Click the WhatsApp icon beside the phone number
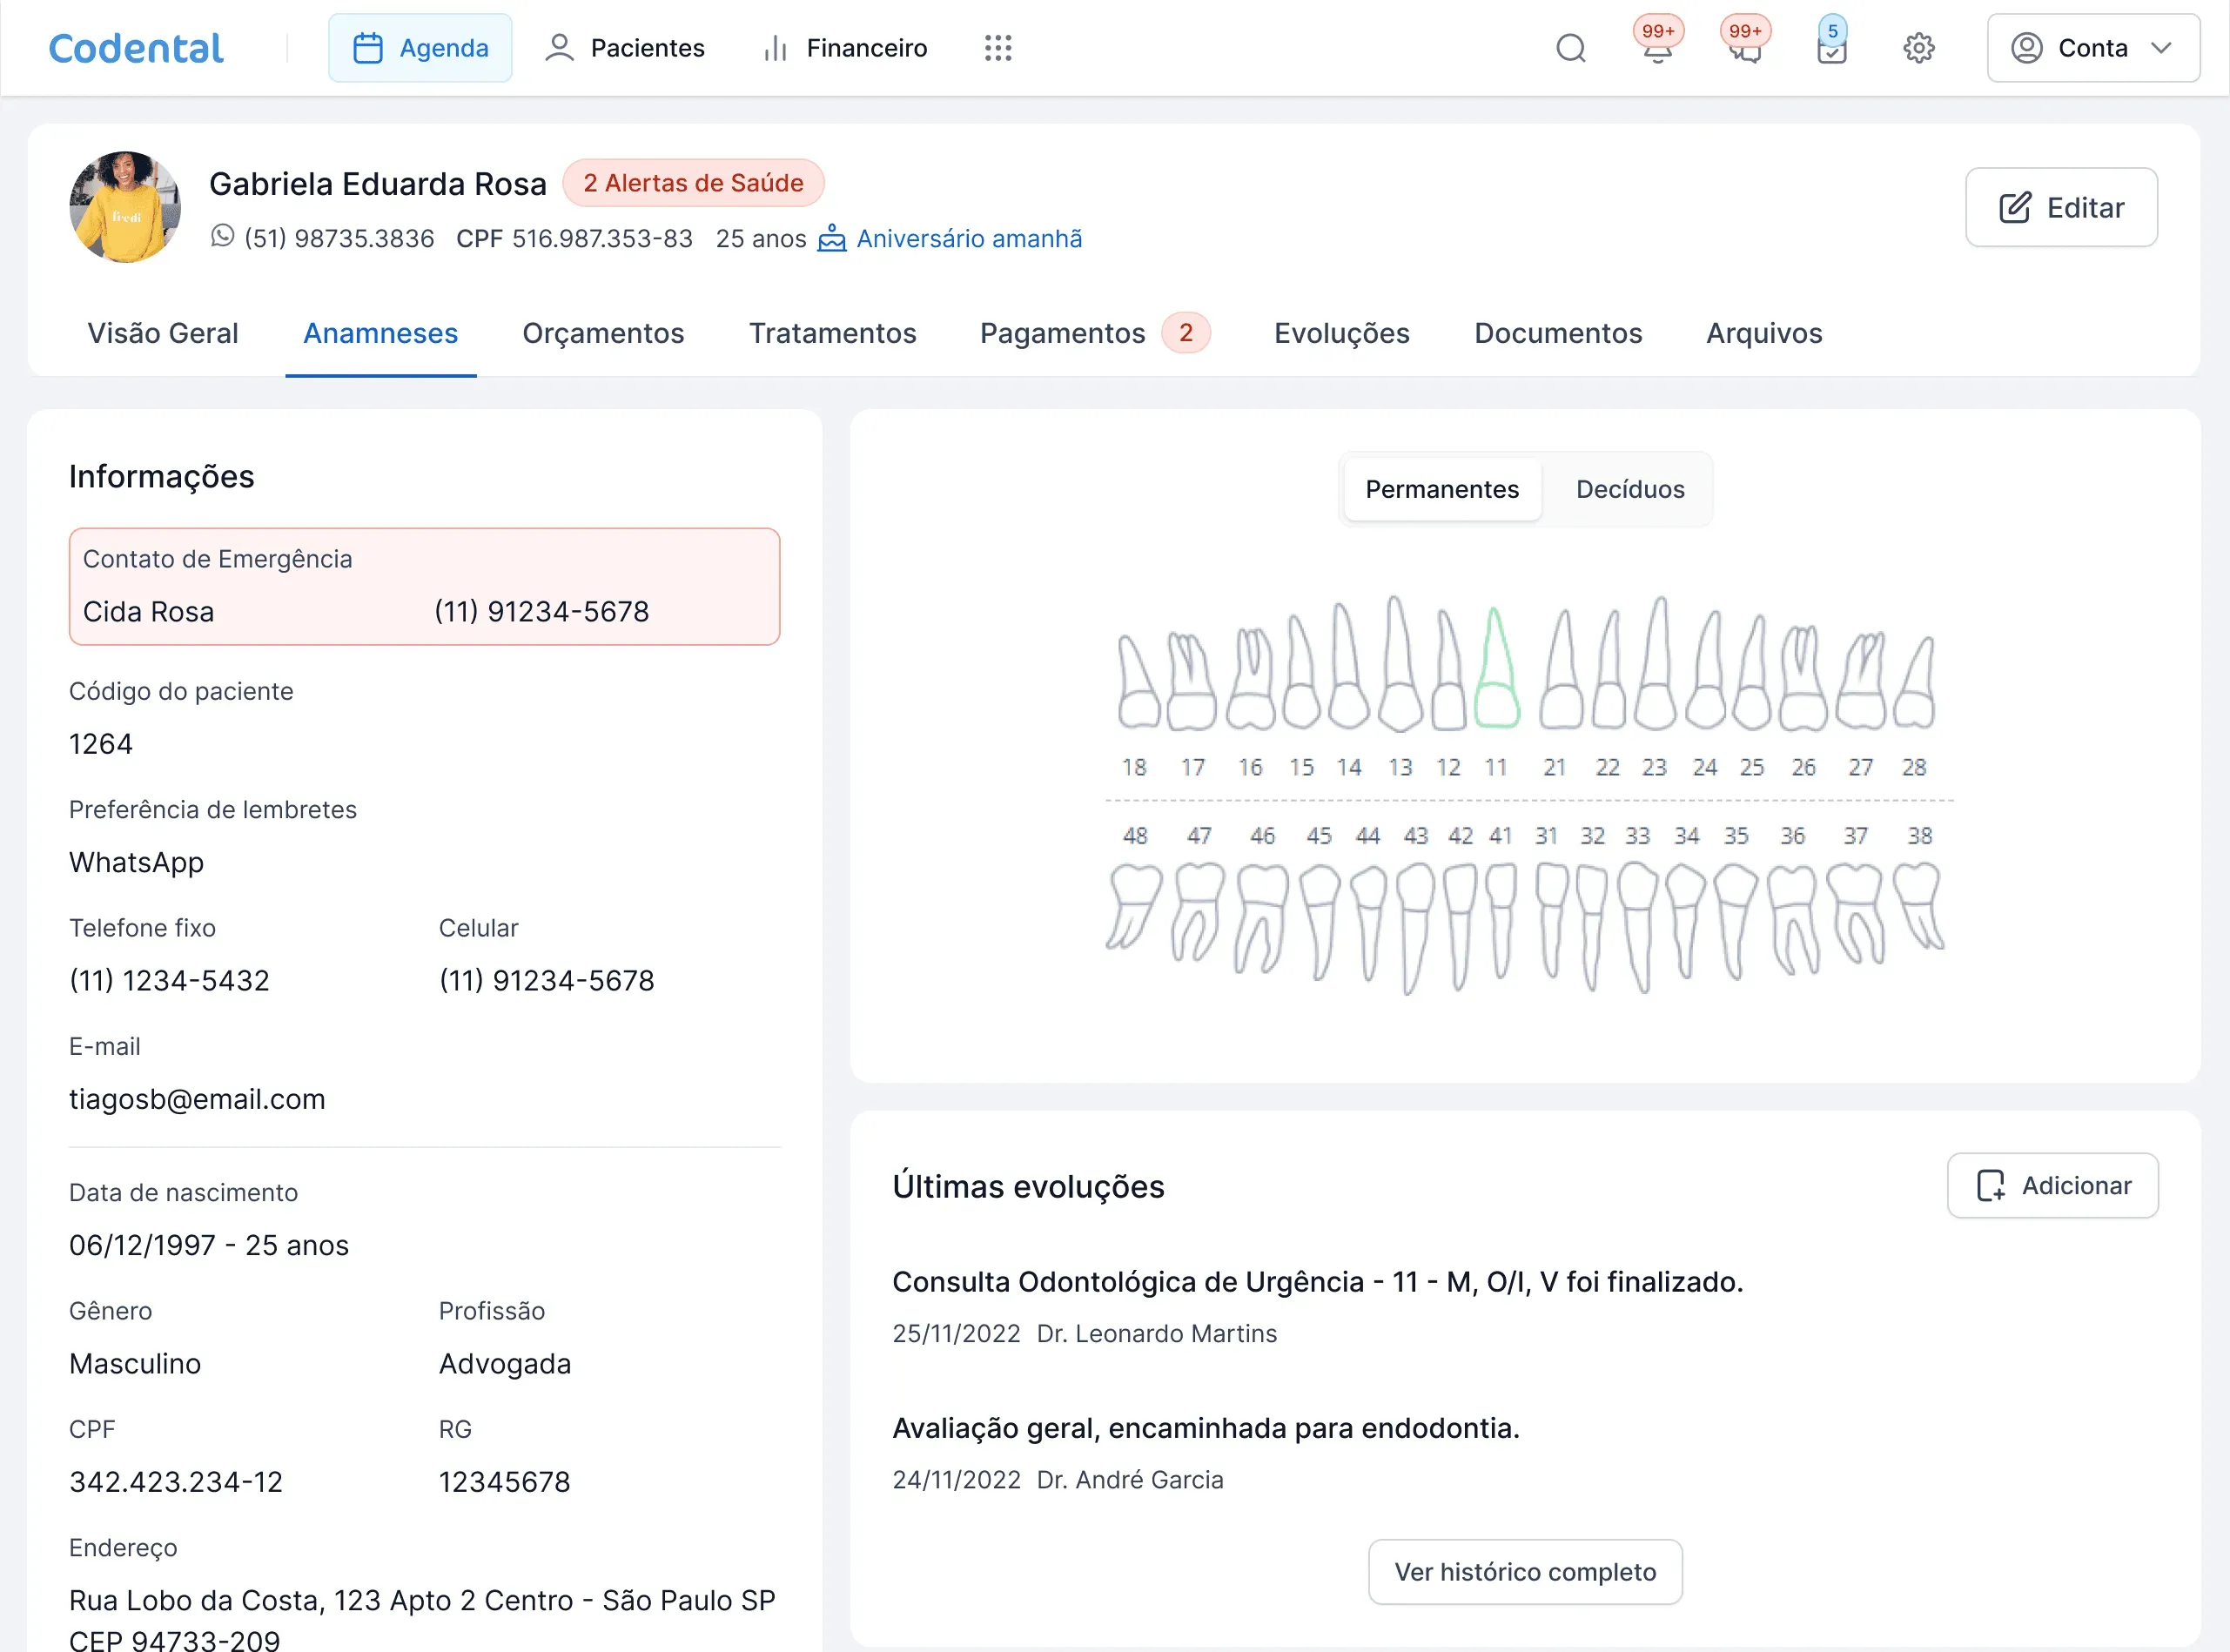This screenshot has height=1652, width=2230. point(222,236)
